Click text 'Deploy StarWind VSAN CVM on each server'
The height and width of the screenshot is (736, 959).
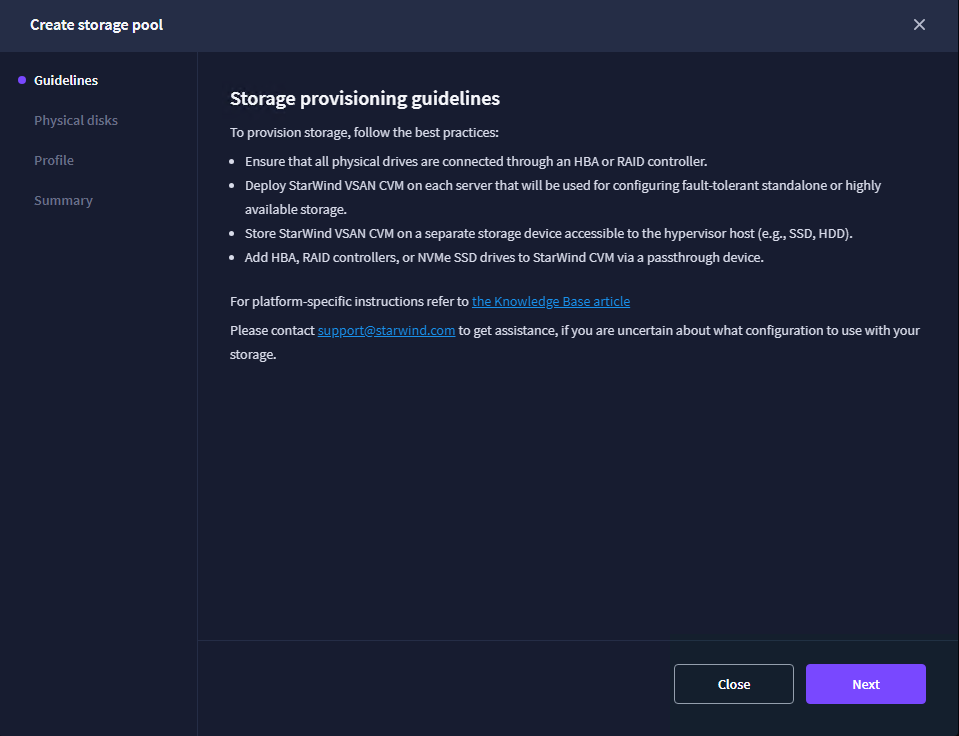368,185
